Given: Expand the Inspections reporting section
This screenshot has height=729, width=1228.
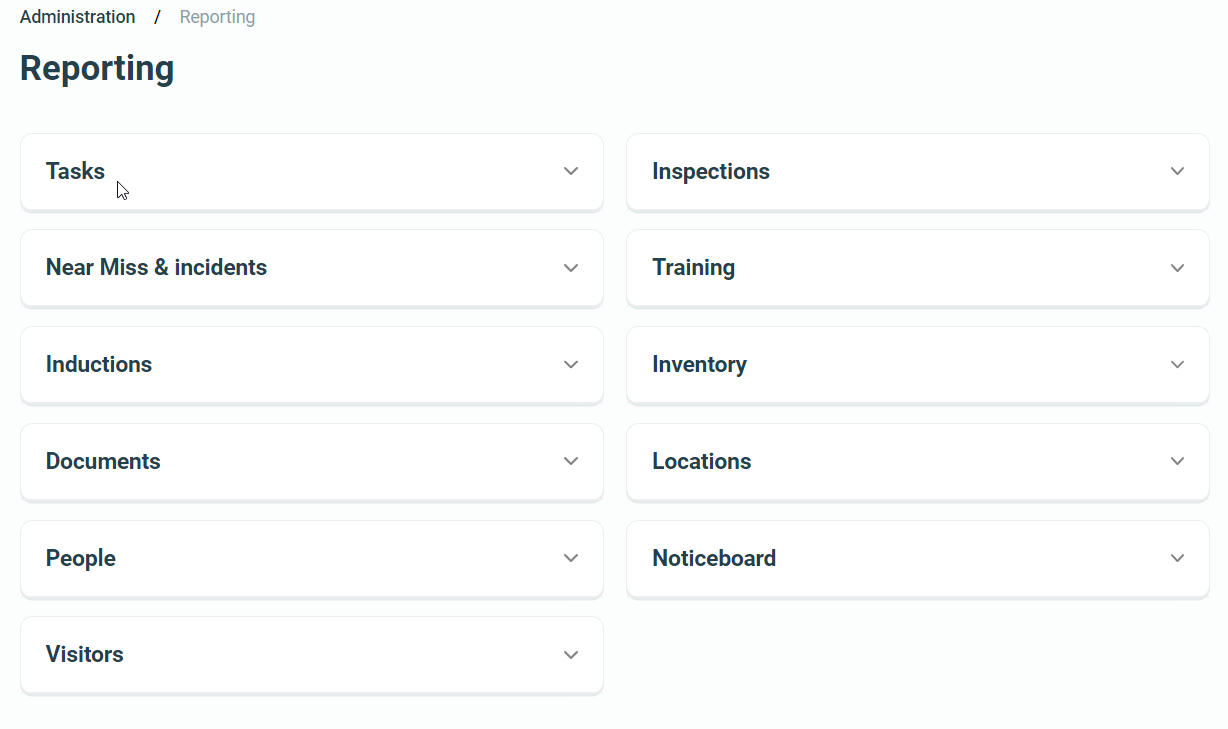Looking at the screenshot, I should 1177,171.
